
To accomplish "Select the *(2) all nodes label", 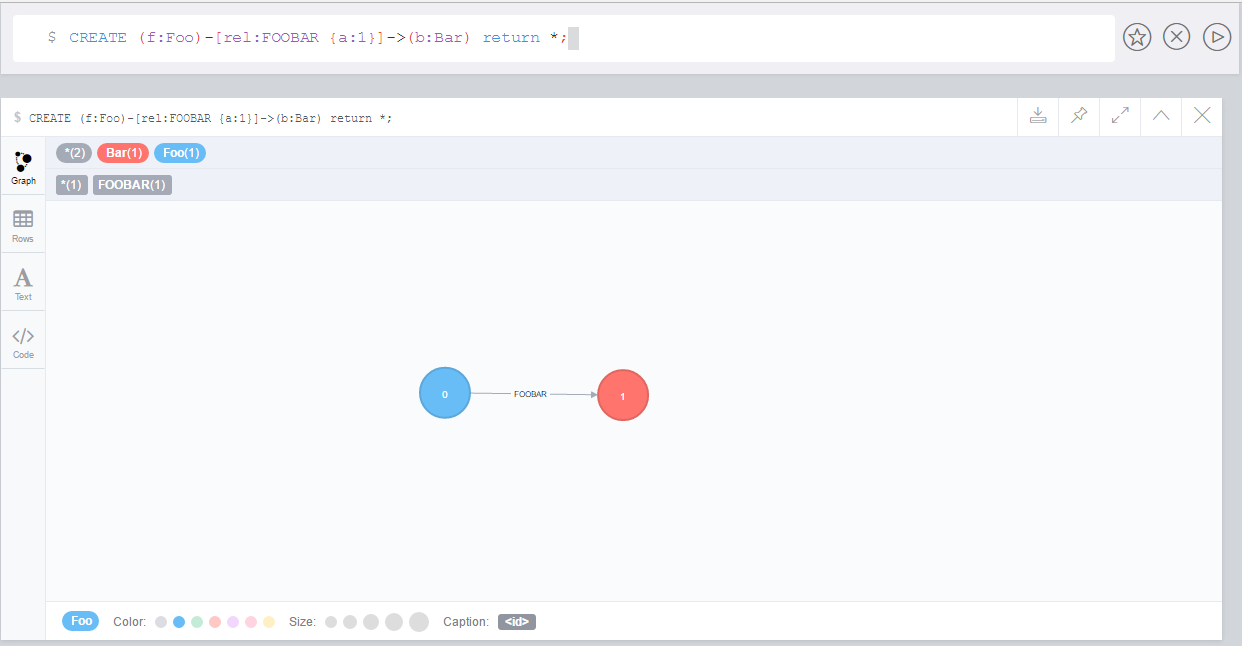I will click(x=74, y=153).
